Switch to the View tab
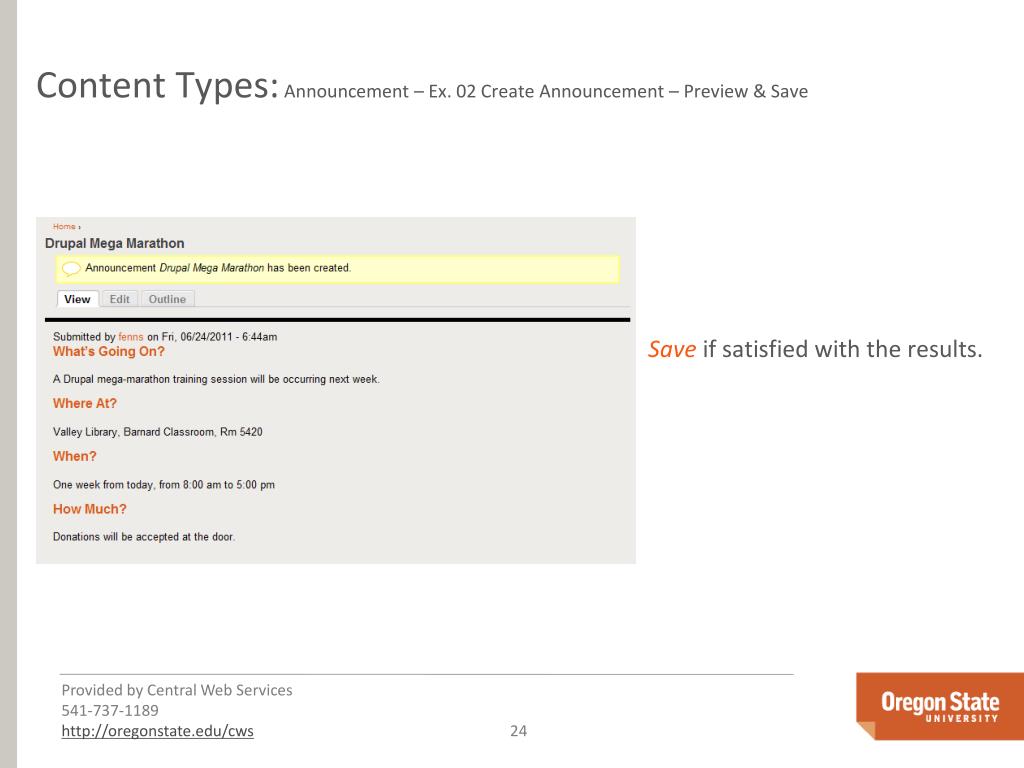Screen dimensions: 1024x768 coord(78,299)
